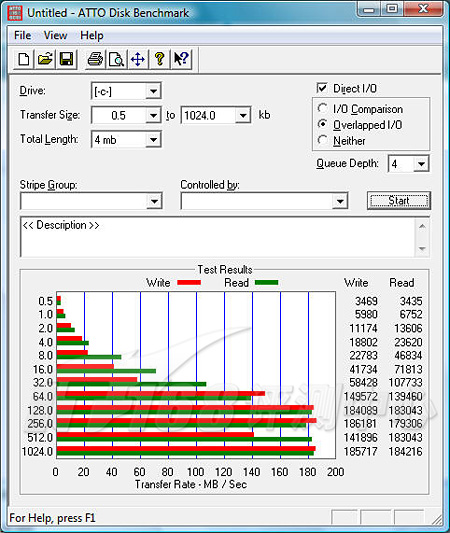Click the read value 184216

point(405,451)
